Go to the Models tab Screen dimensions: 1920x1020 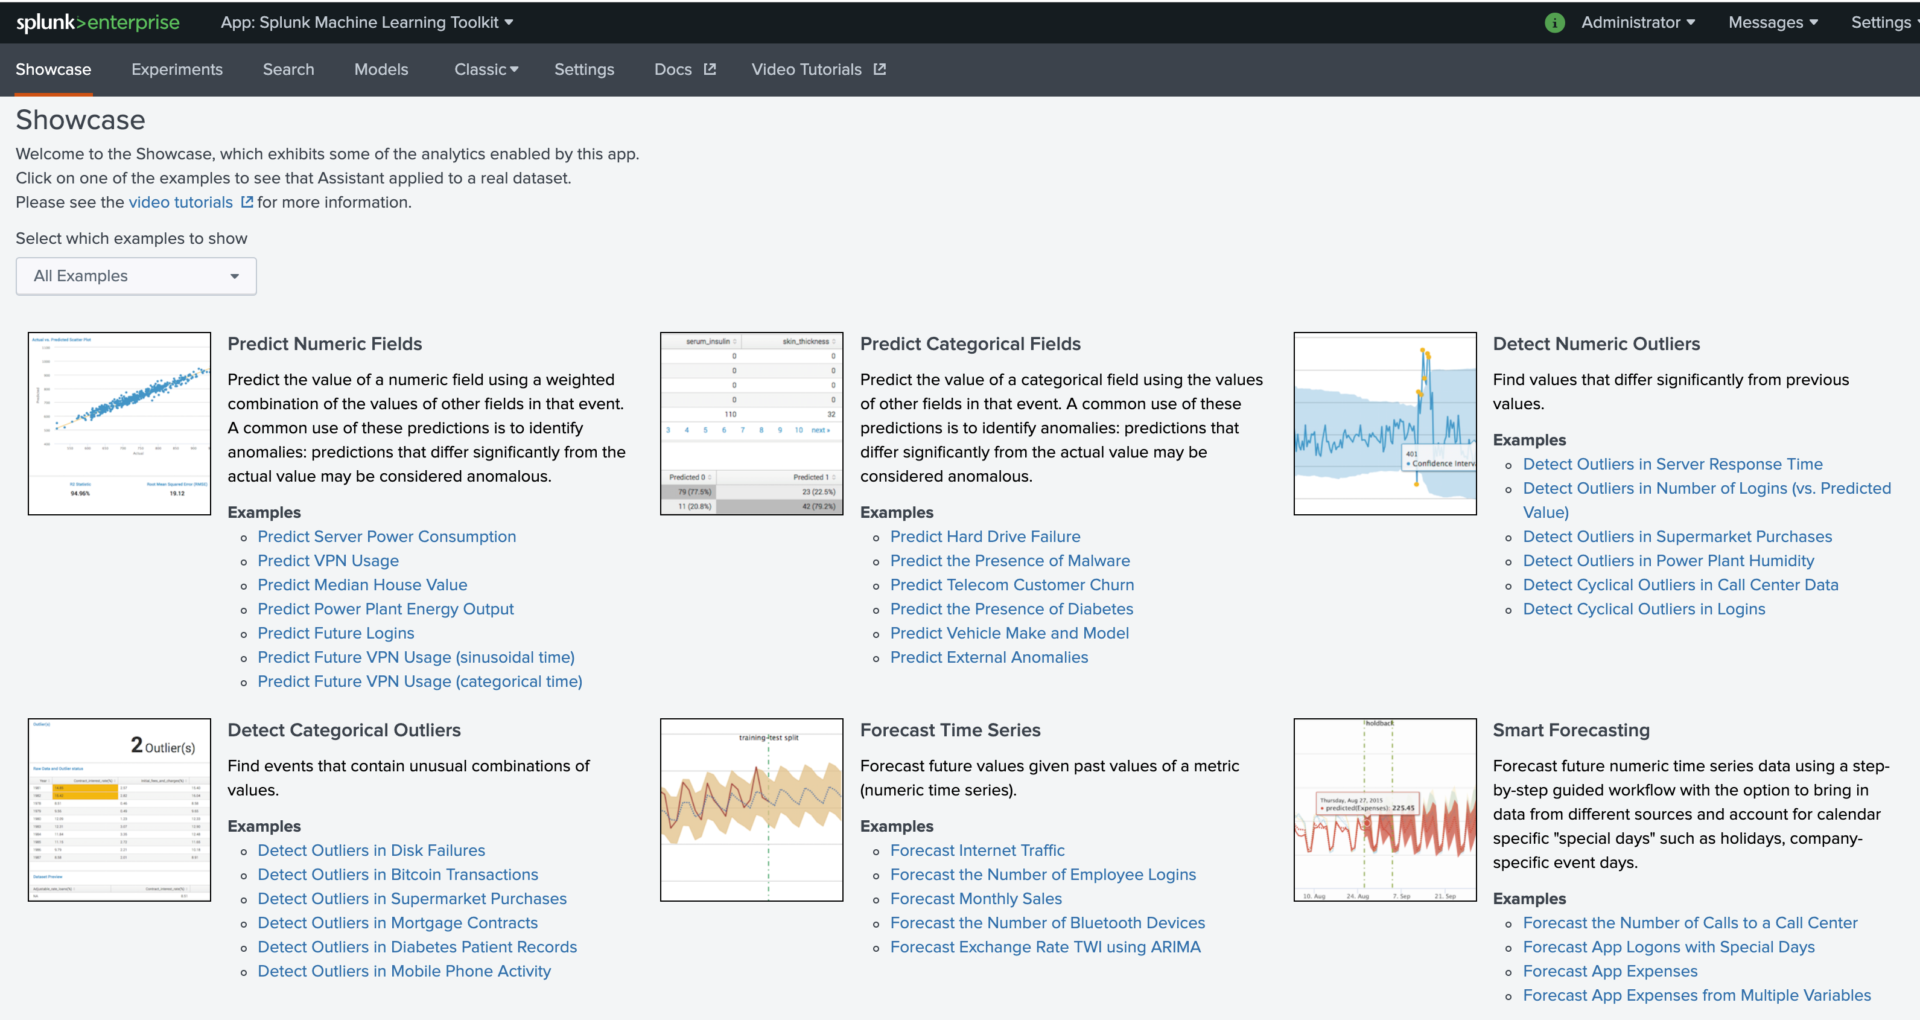(381, 69)
